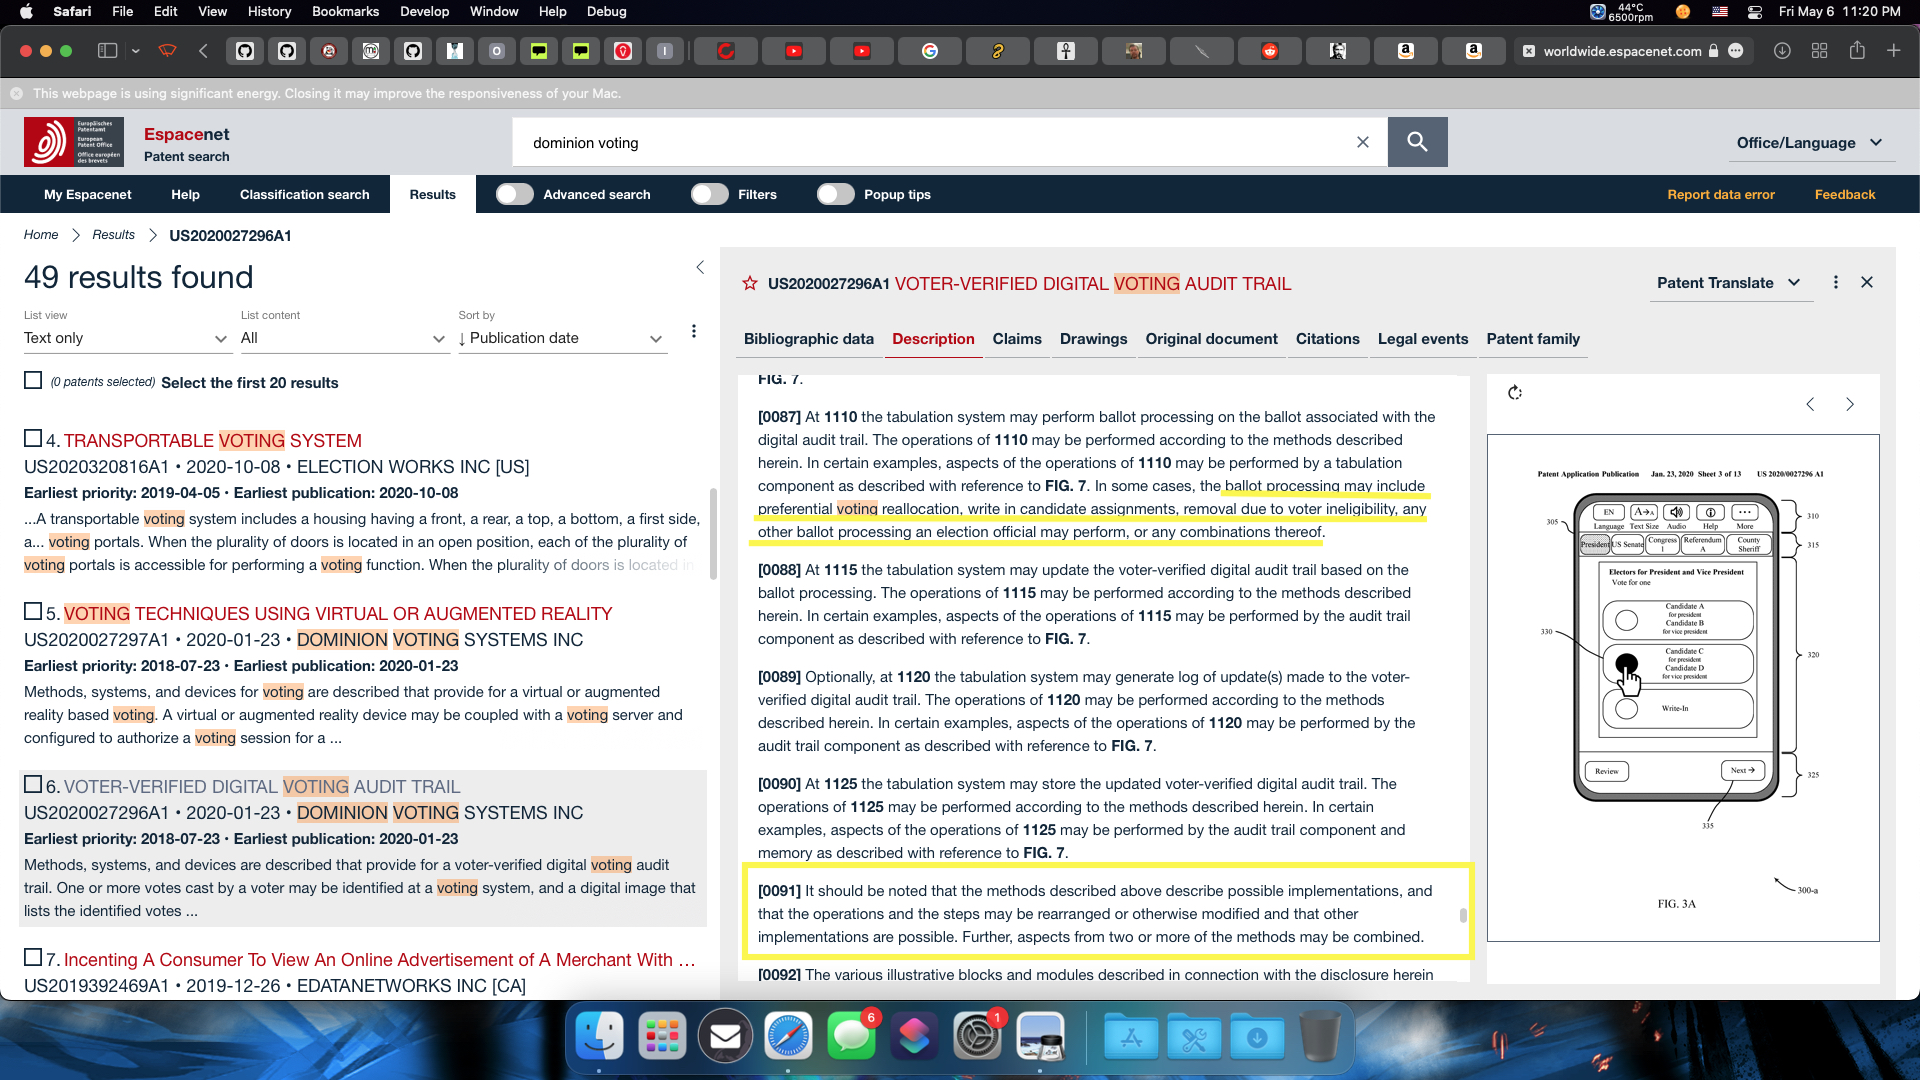1920x1080 pixels.
Task: Open Citations tab
Action: (1327, 339)
